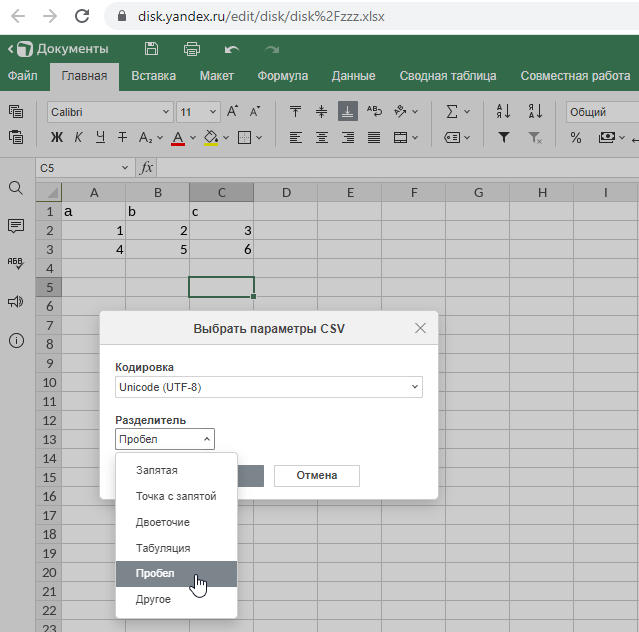This screenshot has height=632, width=639.
Task: Click the Undo arrow icon
Action: click(232, 49)
